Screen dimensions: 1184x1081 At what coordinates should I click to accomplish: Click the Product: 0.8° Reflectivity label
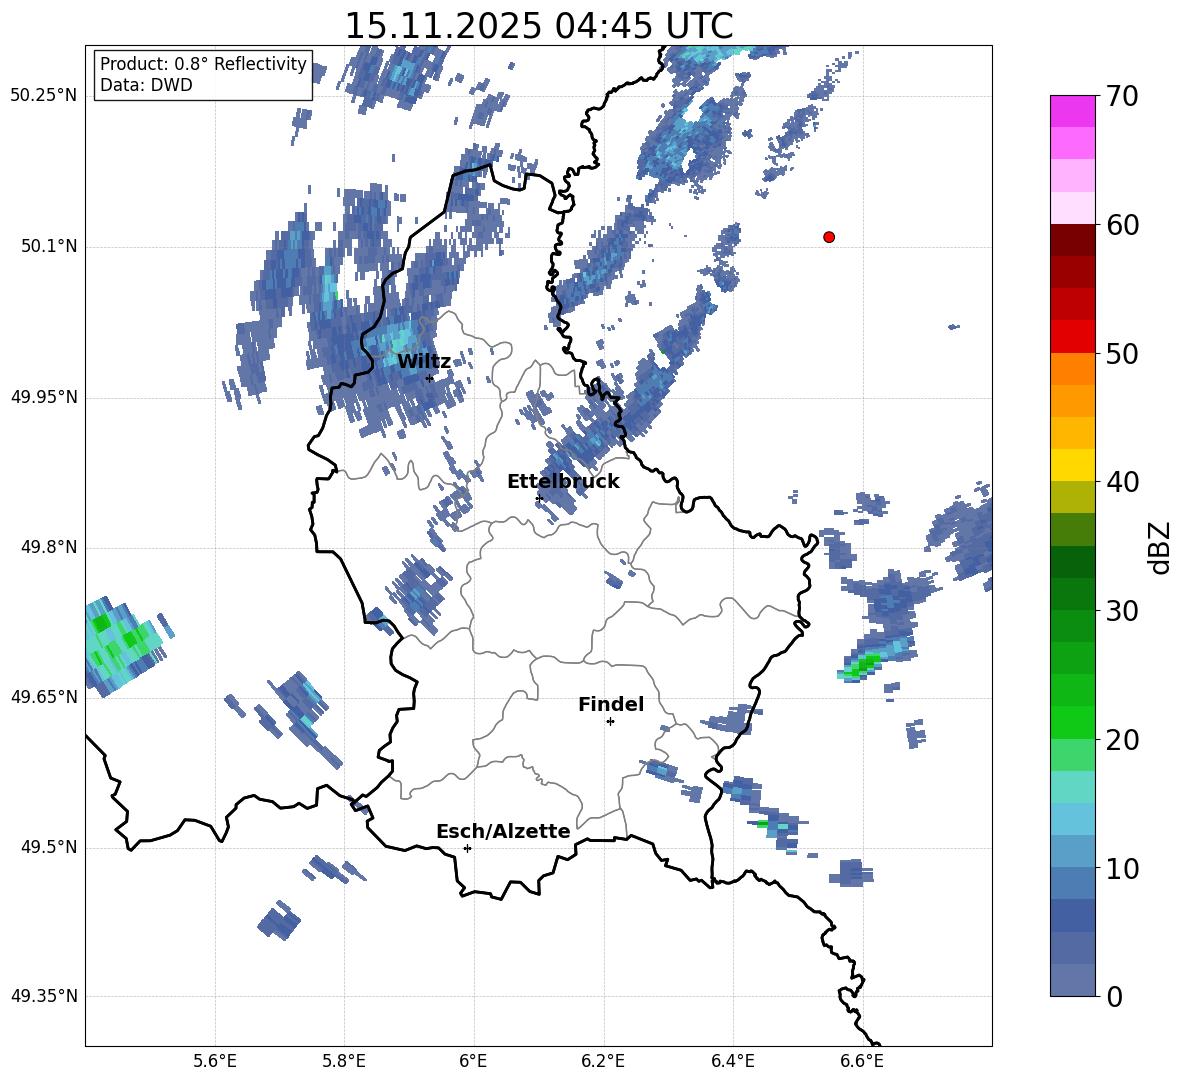click(203, 64)
